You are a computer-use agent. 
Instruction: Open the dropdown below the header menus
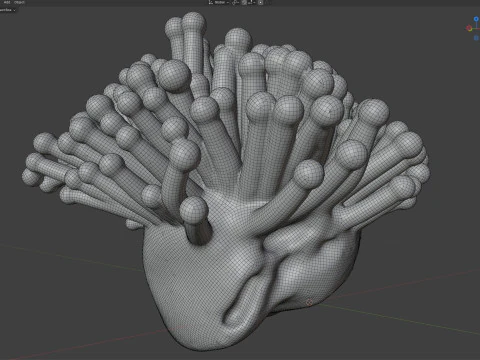click(8, 10)
